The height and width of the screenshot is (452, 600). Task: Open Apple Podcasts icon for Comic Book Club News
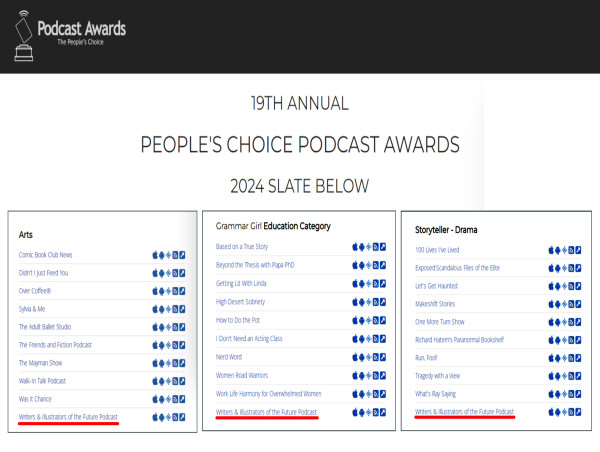pos(155,255)
